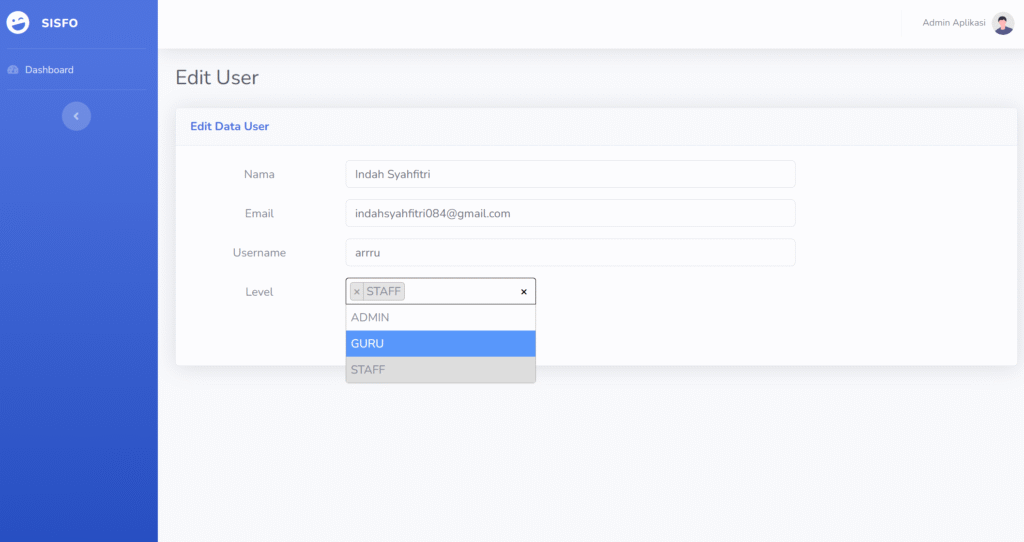Click inside the Level multi-select box
The image size is (1024, 542).
click(460, 292)
